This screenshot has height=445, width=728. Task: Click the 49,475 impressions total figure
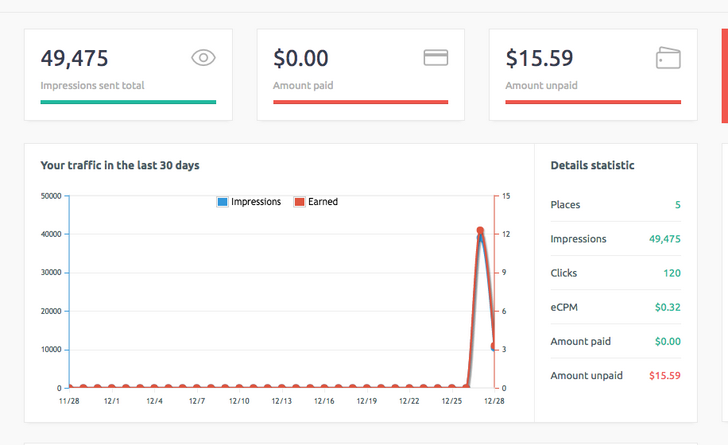(75, 58)
